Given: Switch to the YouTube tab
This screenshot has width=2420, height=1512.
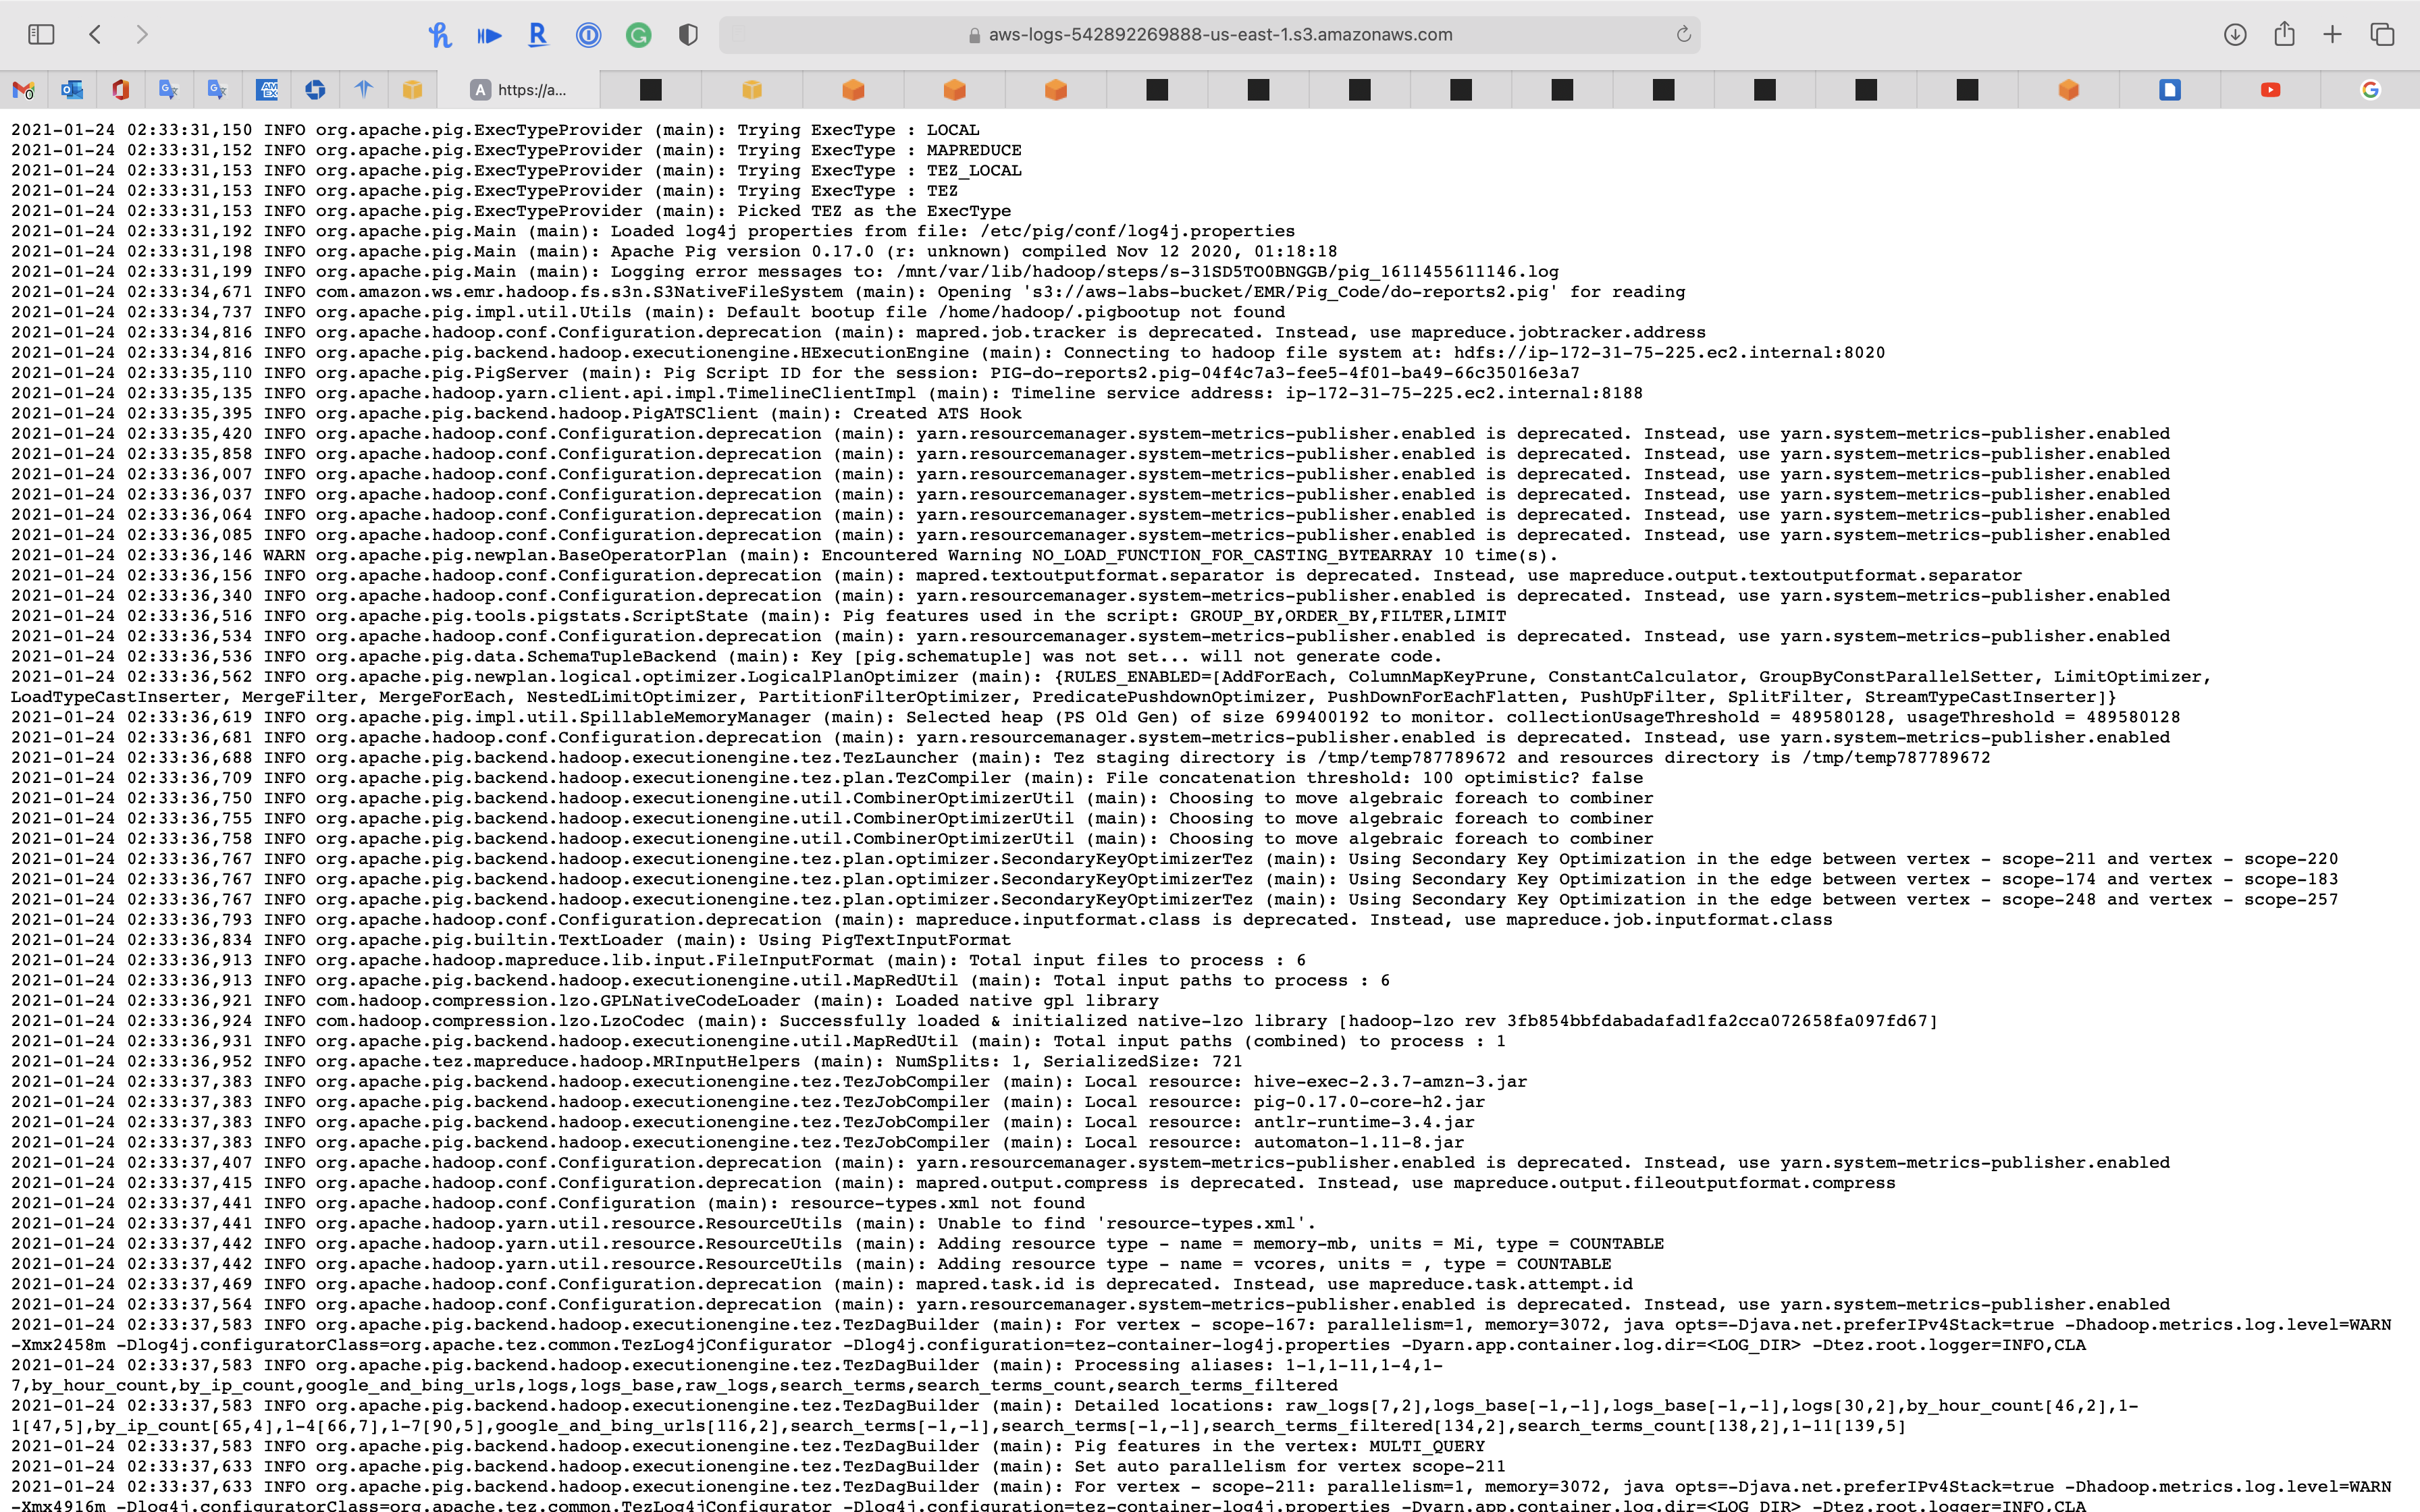Looking at the screenshot, I should pyautogui.click(x=2270, y=90).
